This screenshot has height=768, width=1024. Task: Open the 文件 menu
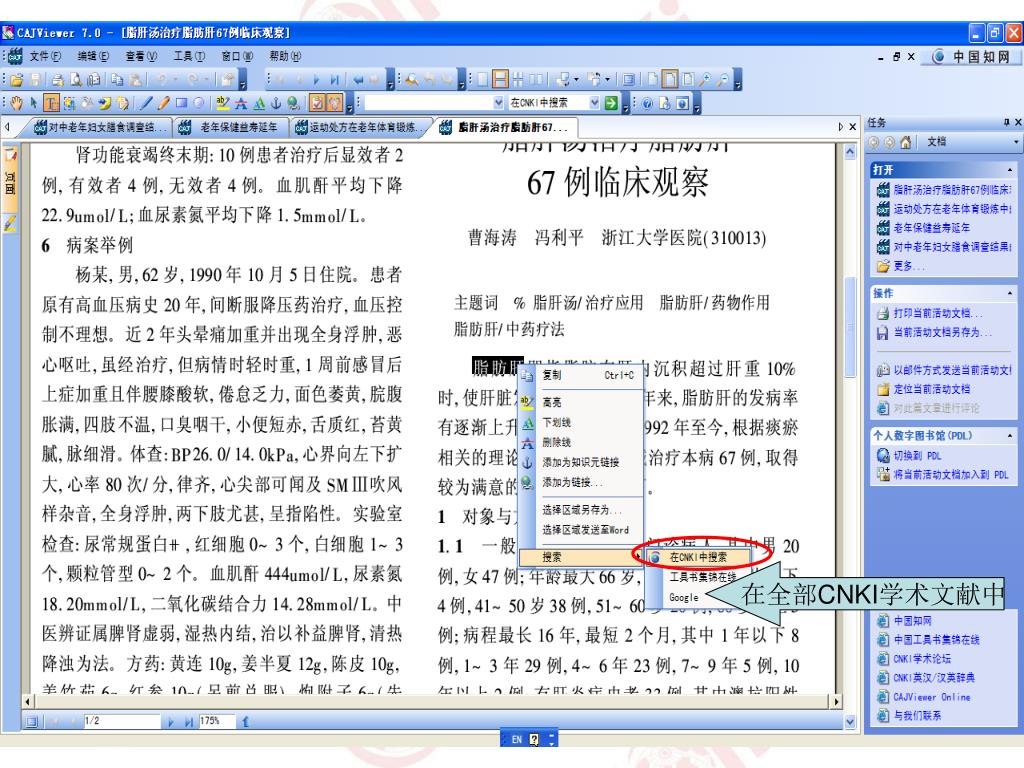tap(45, 56)
